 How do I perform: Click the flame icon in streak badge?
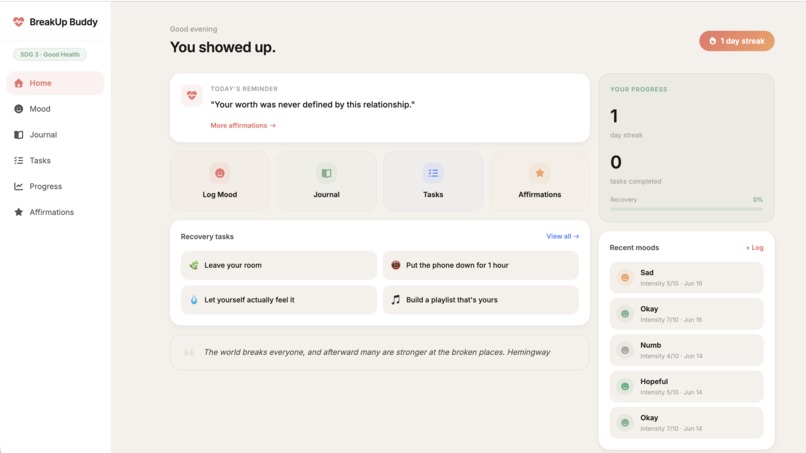tap(712, 41)
